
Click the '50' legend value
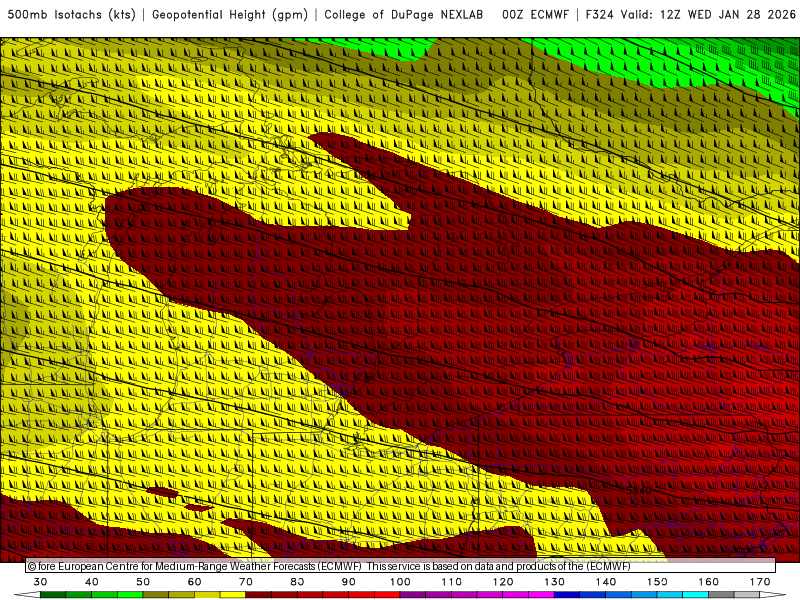click(x=143, y=582)
